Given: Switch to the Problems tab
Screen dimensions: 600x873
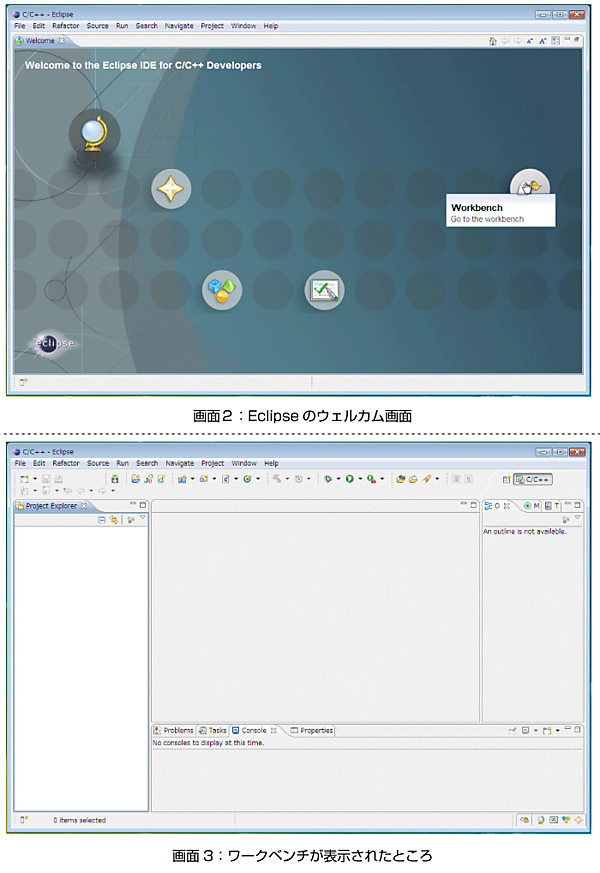Looking at the screenshot, I should pyautogui.click(x=174, y=730).
